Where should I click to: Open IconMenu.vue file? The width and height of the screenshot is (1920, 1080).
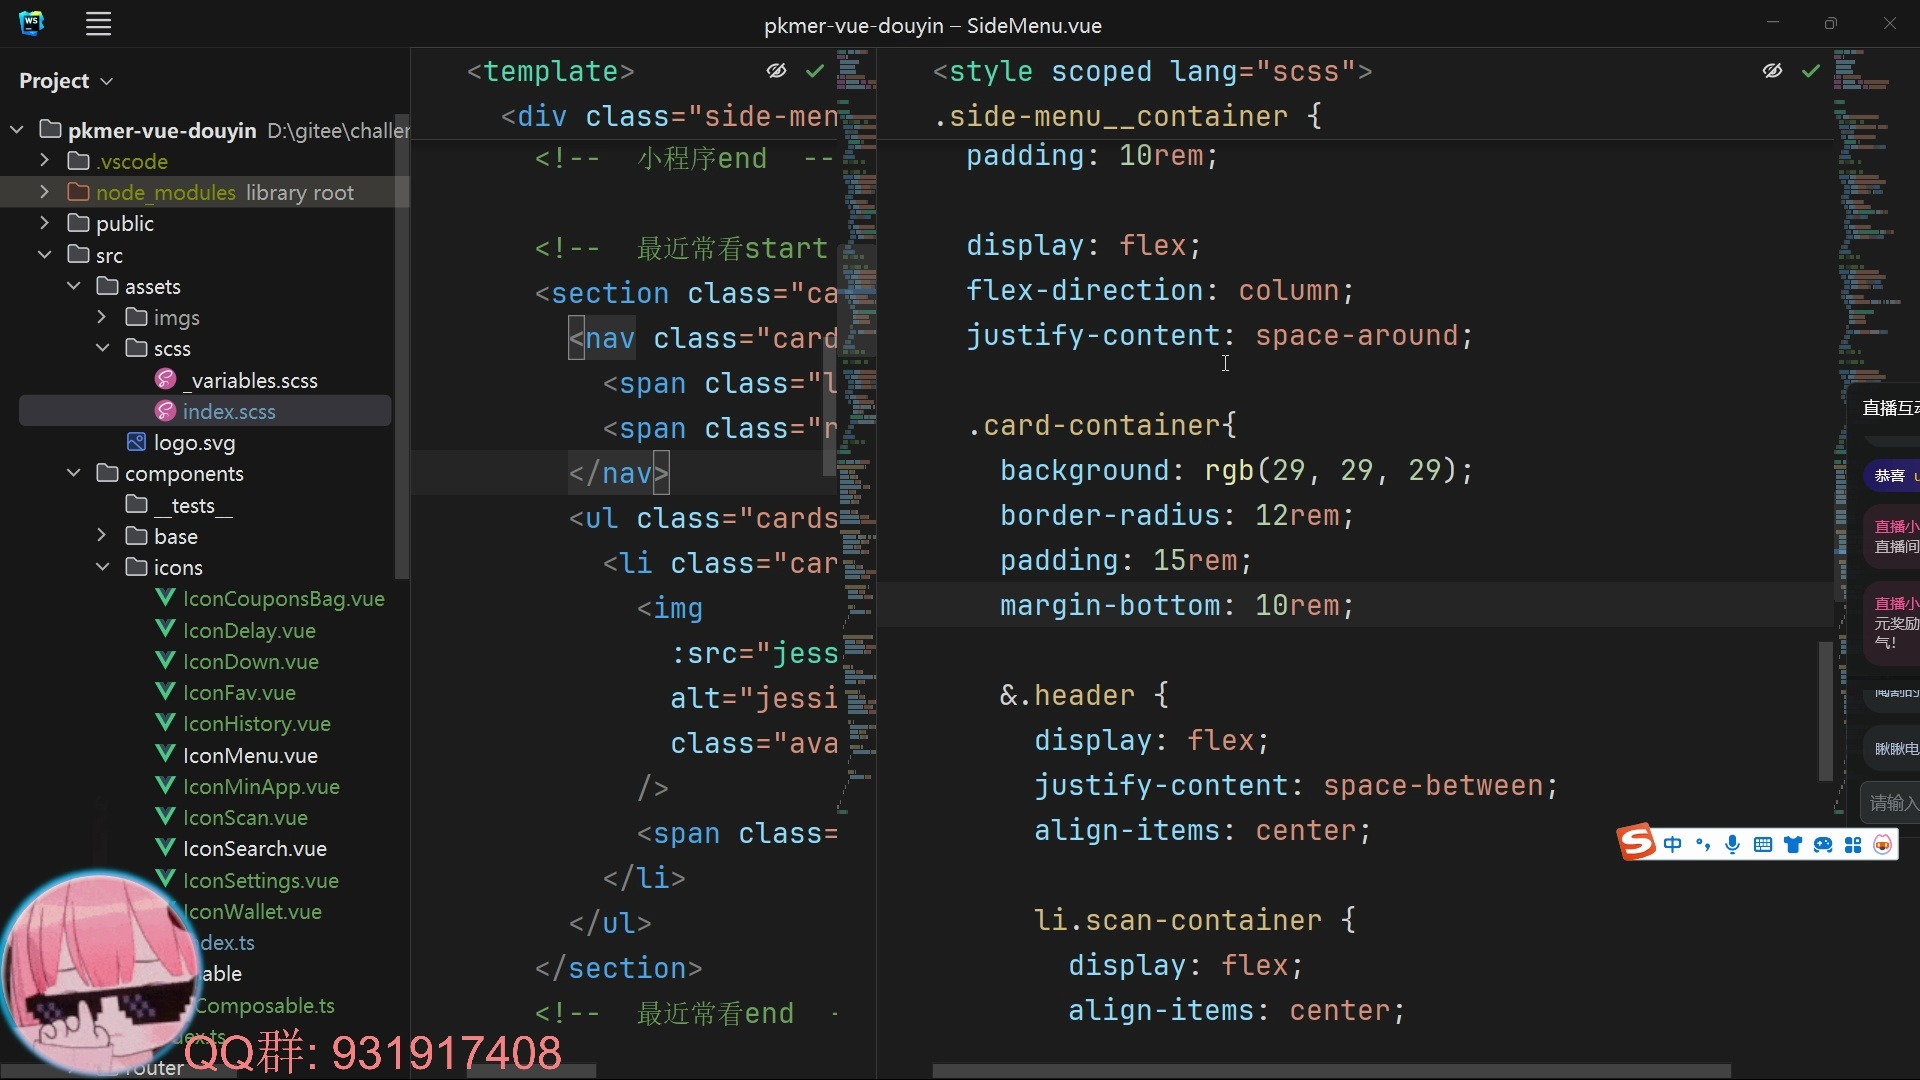point(250,755)
